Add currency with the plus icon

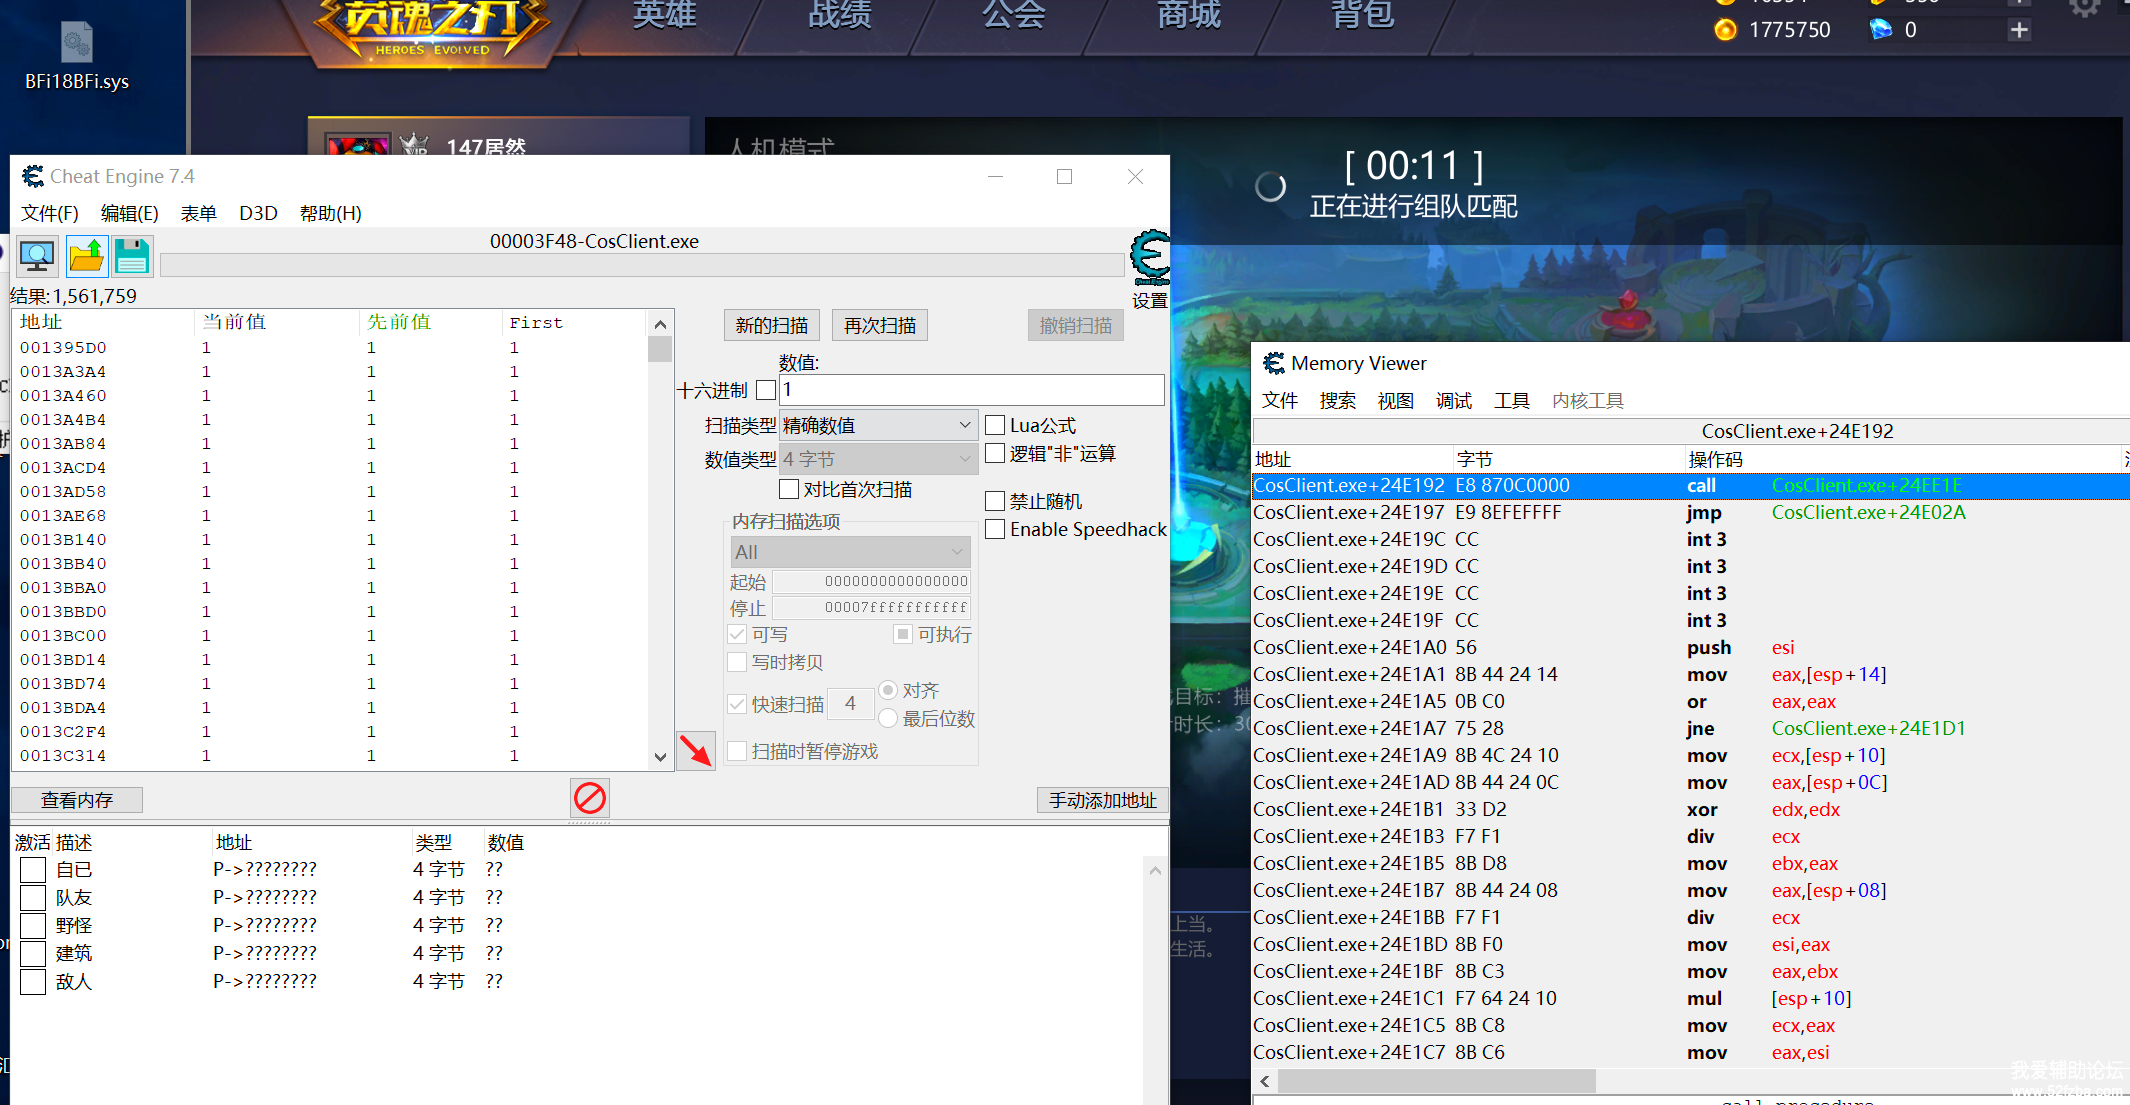coord(2019,30)
